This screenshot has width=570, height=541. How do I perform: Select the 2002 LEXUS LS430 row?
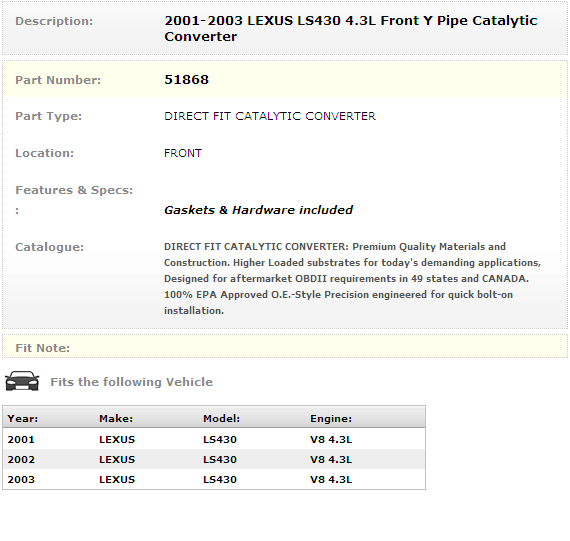tap(214, 459)
